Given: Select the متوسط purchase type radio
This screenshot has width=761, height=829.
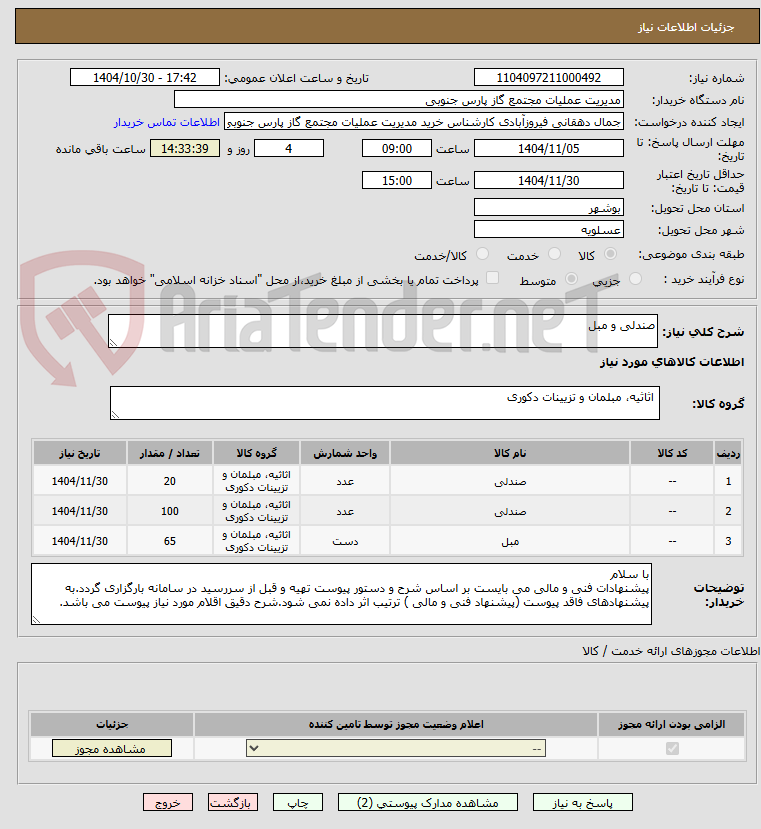Looking at the screenshot, I should 571,279.
